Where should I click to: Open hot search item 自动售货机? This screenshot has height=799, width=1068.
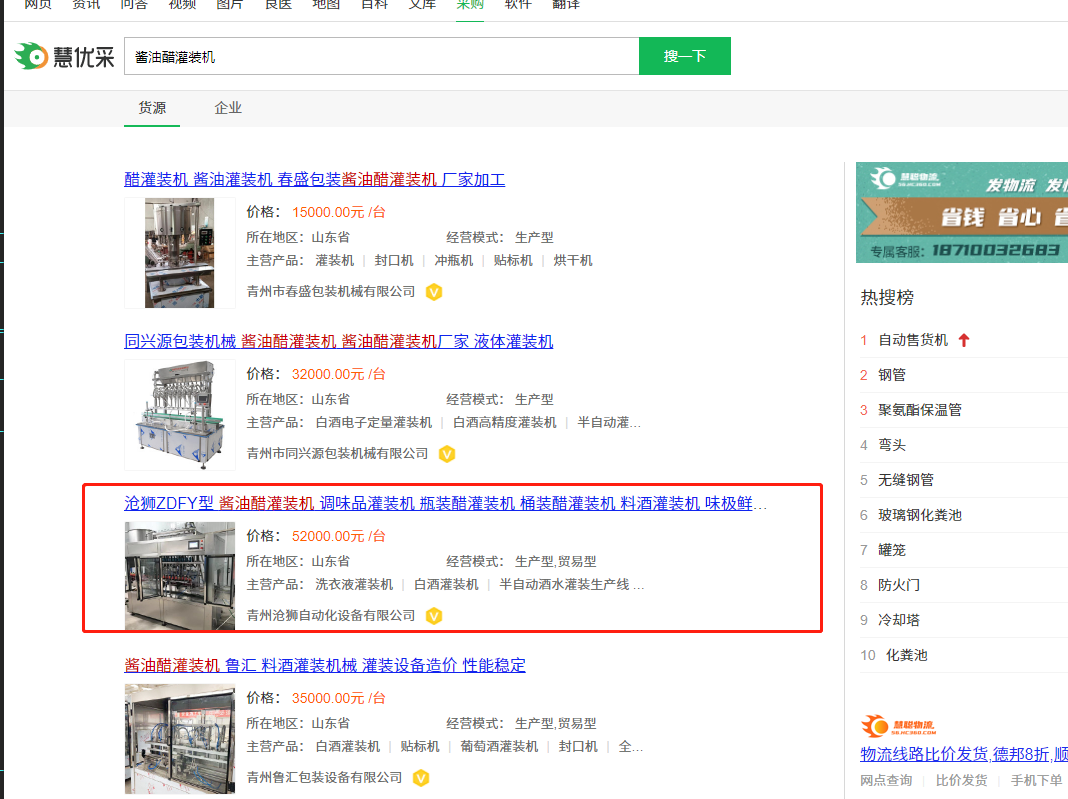[x=913, y=340]
